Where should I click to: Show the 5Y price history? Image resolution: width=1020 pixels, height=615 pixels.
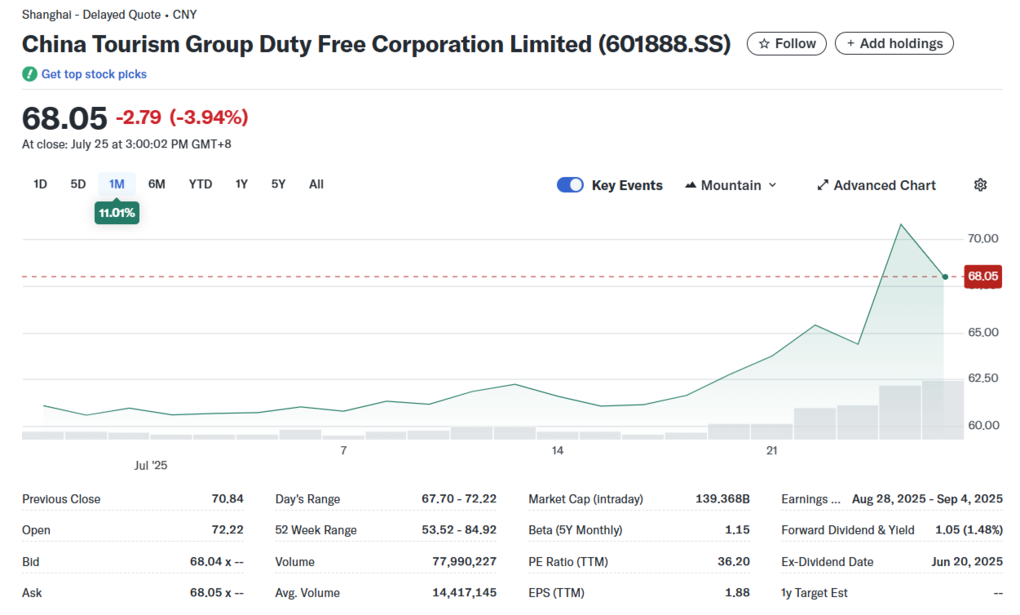pyautogui.click(x=278, y=184)
